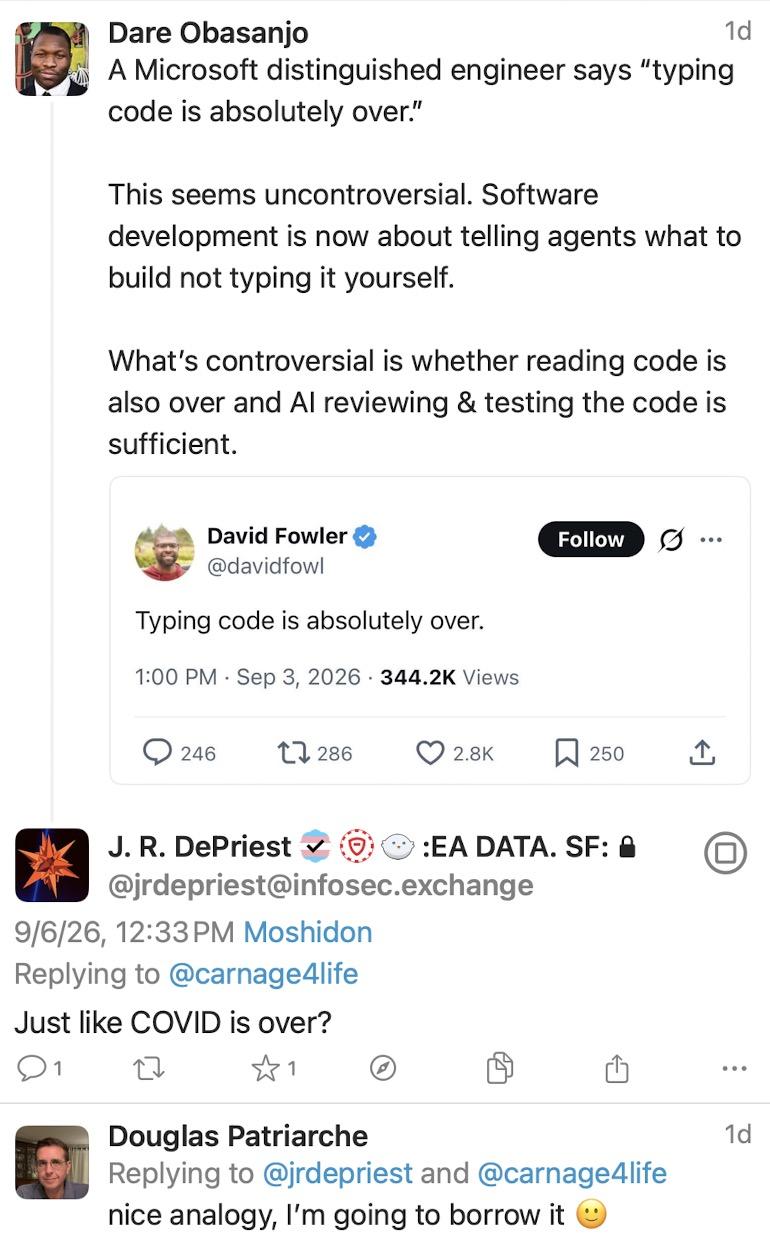
Task: Follow David Fowler
Action: 591,539
